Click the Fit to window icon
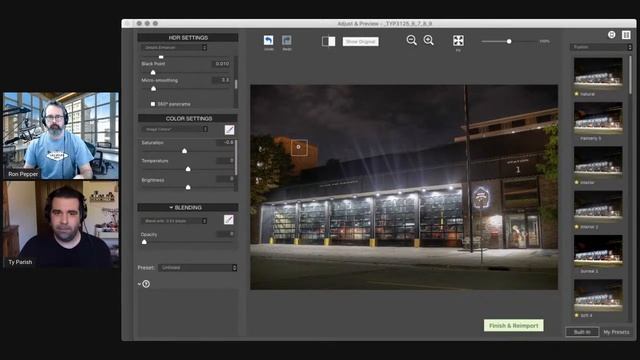Image resolution: width=640 pixels, height=360 pixels. tap(458, 40)
